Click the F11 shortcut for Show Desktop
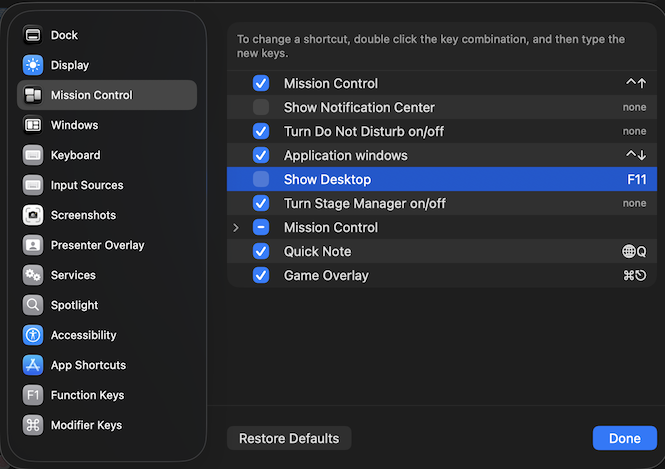 [636, 179]
